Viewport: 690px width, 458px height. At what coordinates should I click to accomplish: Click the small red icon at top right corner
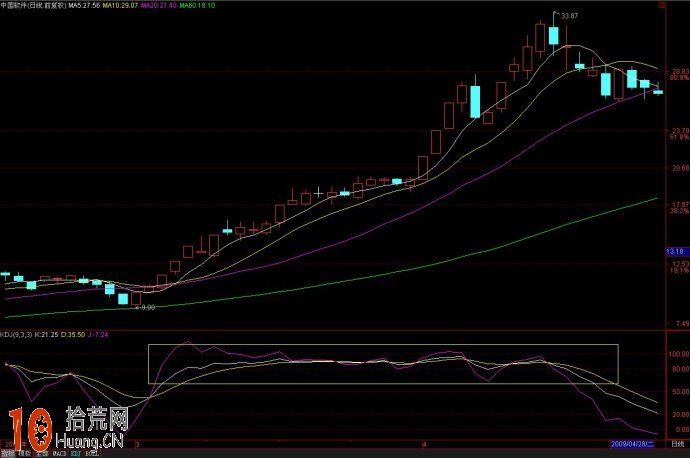pyautogui.click(x=661, y=5)
